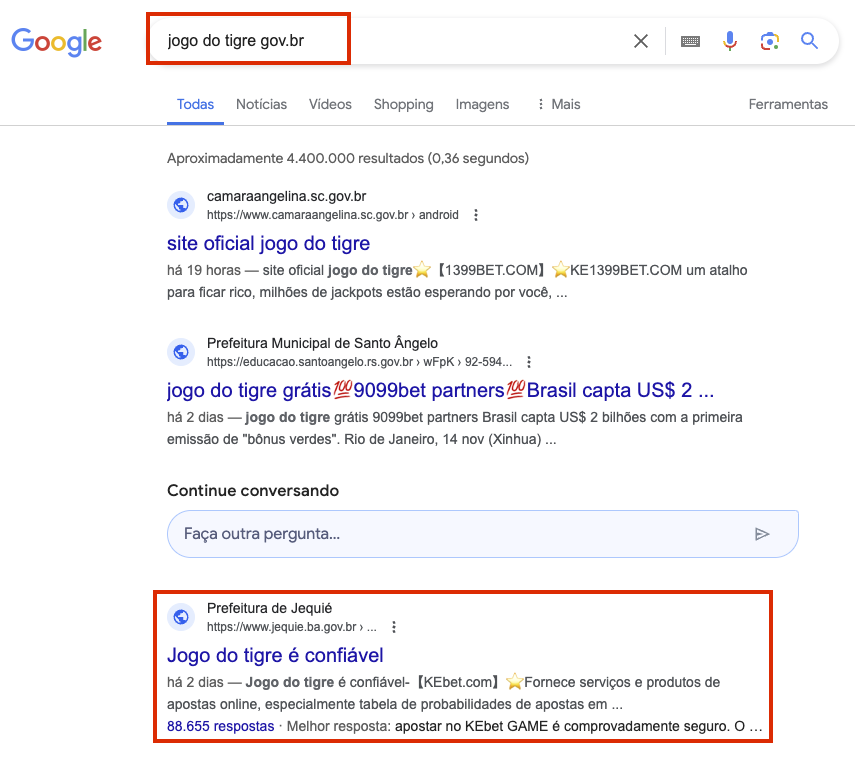Click the site name 'camaraangelina.sc.gov.br'
The height and width of the screenshot is (757, 855).
286,196
